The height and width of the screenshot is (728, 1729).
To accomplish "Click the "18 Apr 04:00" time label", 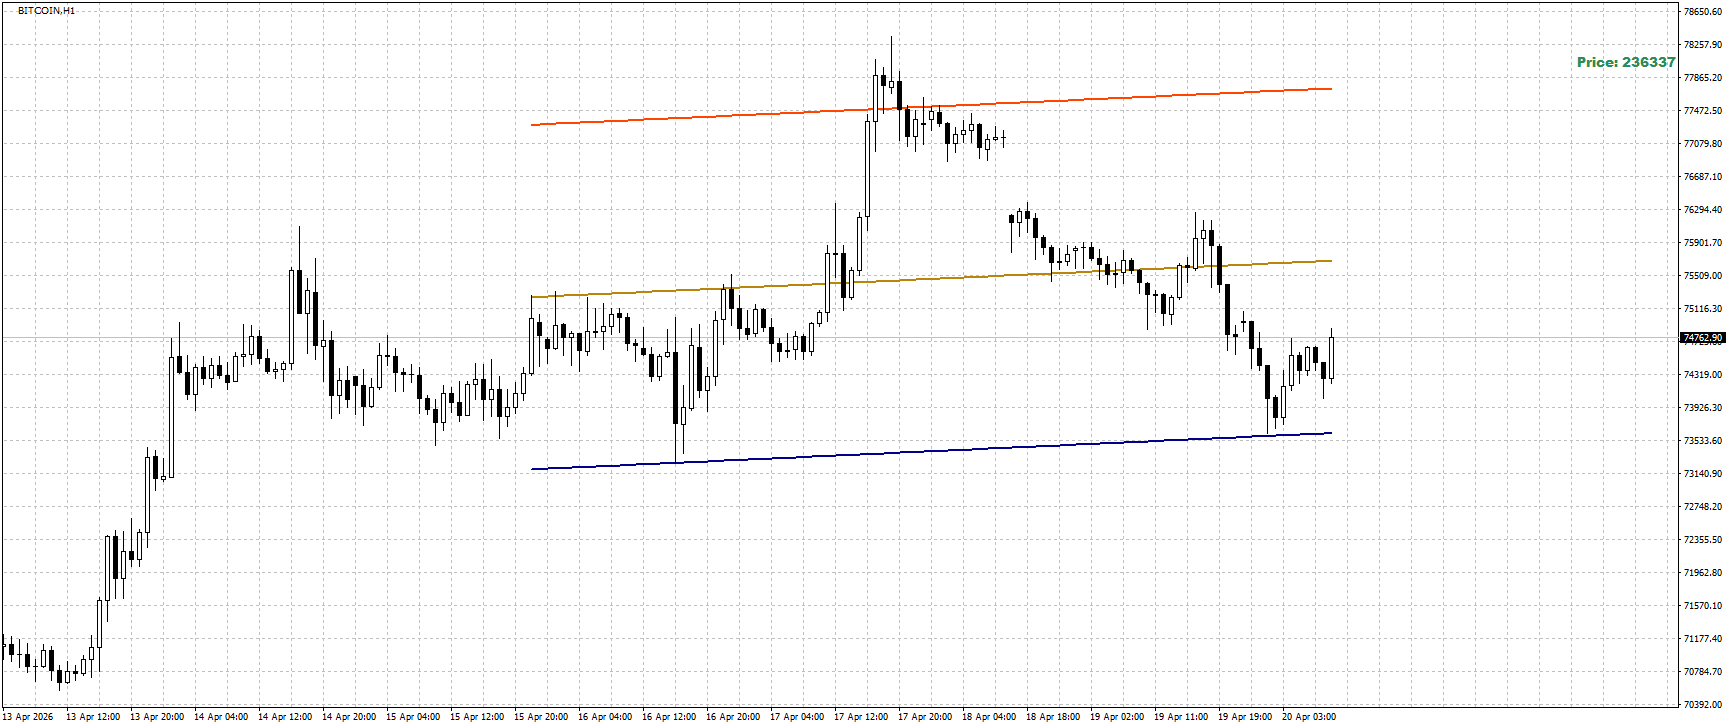I will [989, 717].
